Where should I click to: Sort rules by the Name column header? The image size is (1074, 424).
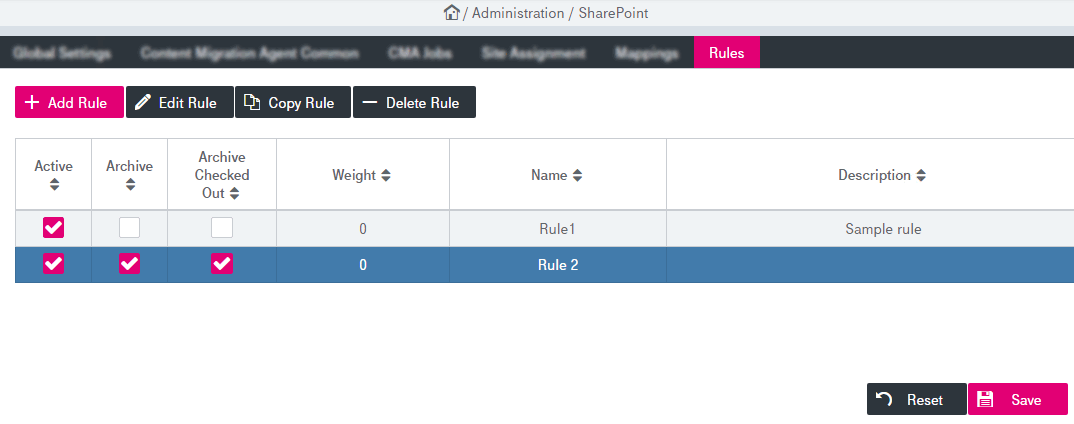tap(557, 175)
